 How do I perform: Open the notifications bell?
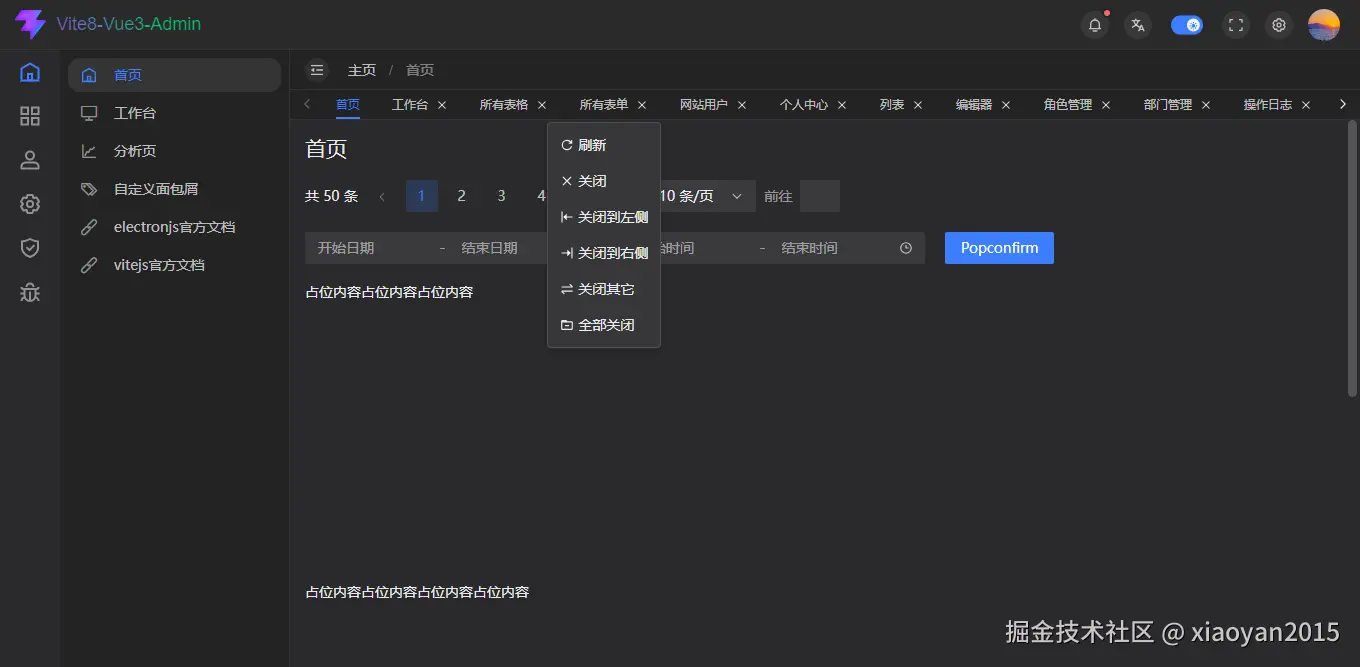[1095, 25]
